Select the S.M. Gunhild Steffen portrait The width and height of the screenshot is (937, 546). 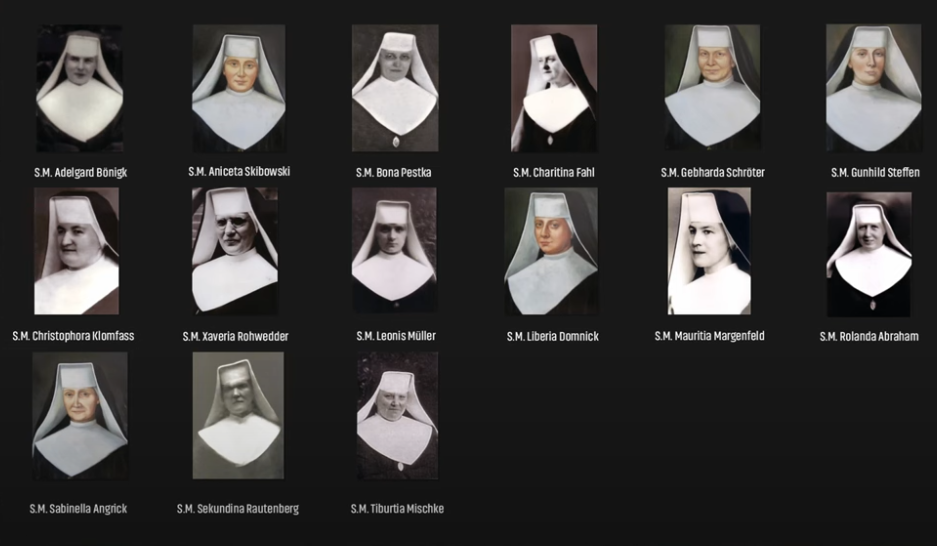tap(874, 88)
